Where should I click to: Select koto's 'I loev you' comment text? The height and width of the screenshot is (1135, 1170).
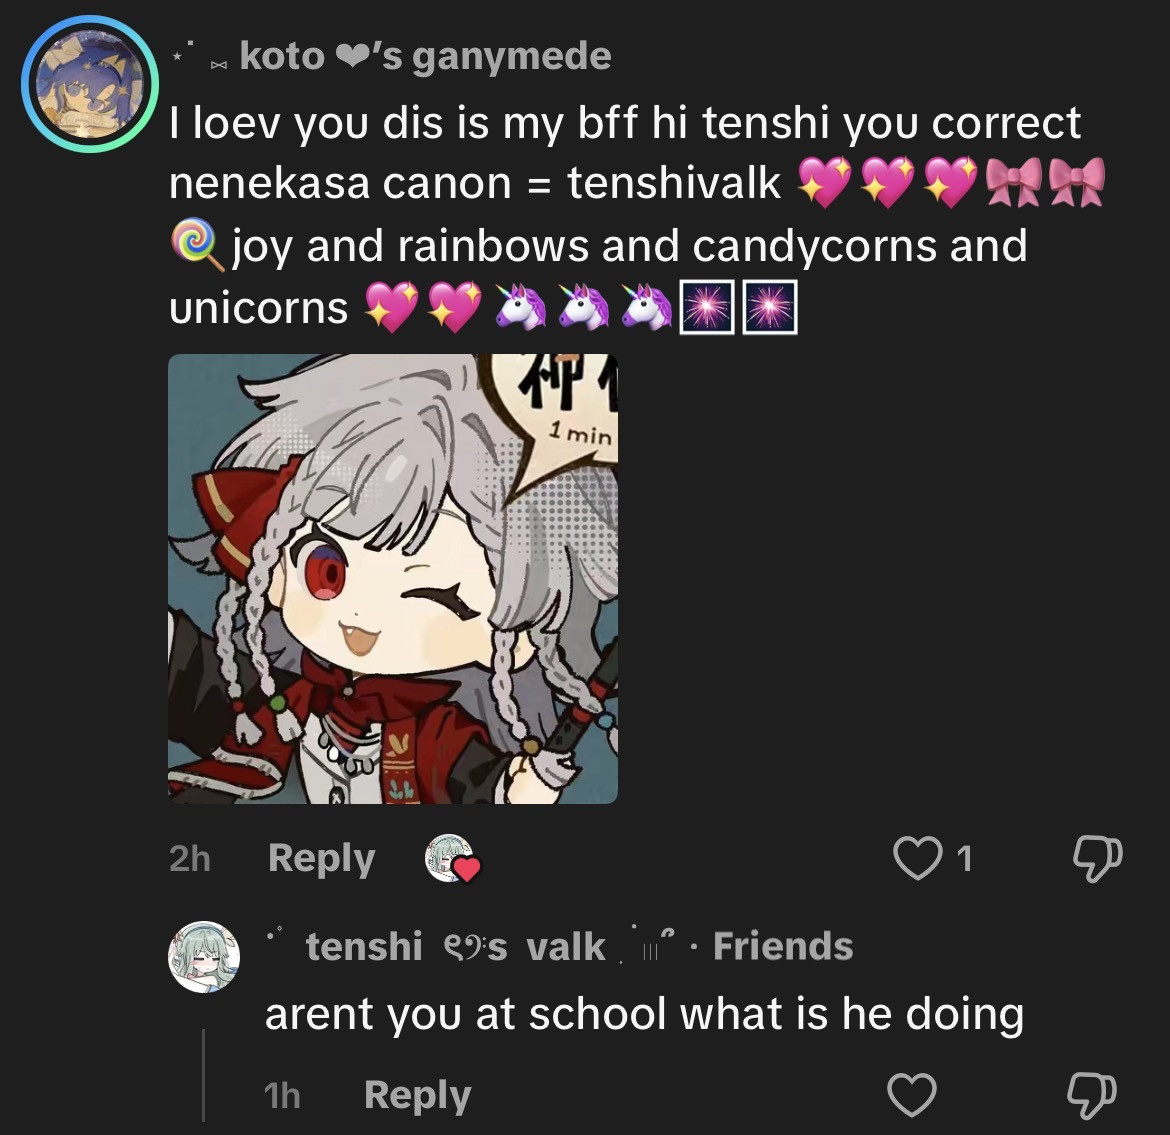pyautogui.click(x=637, y=216)
